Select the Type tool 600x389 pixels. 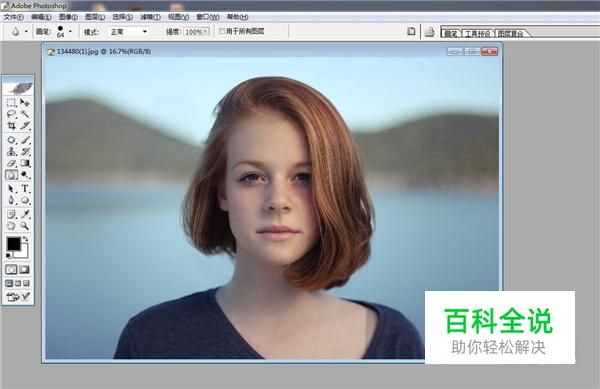(25, 189)
